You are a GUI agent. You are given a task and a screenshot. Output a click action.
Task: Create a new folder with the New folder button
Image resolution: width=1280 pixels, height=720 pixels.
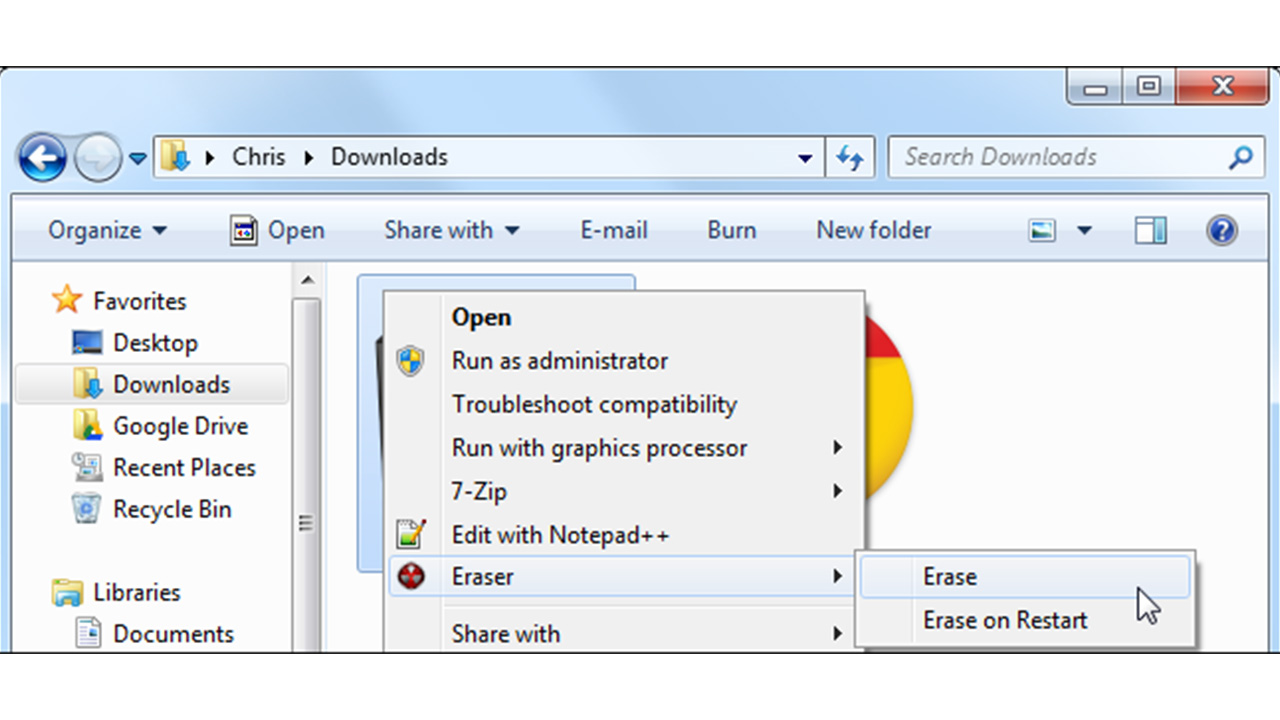click(x=873, y=230)
